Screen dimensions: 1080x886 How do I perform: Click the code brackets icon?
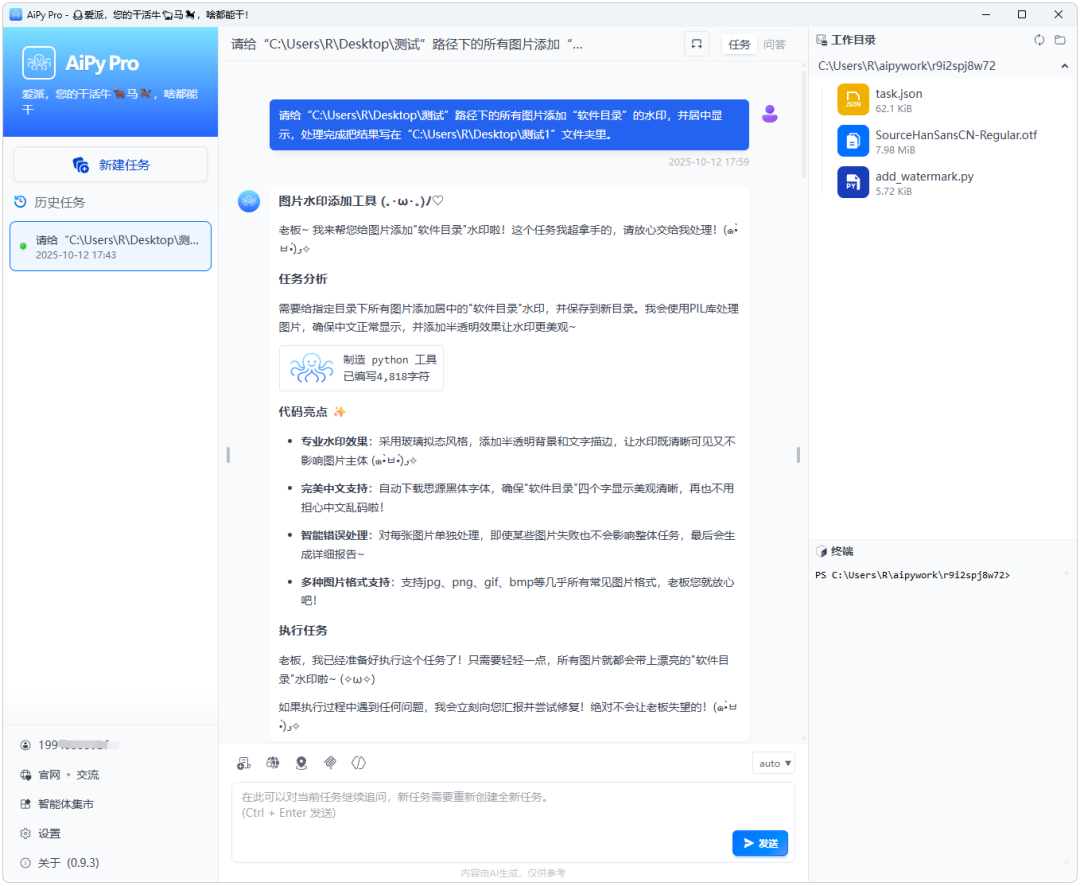[359, 762]
